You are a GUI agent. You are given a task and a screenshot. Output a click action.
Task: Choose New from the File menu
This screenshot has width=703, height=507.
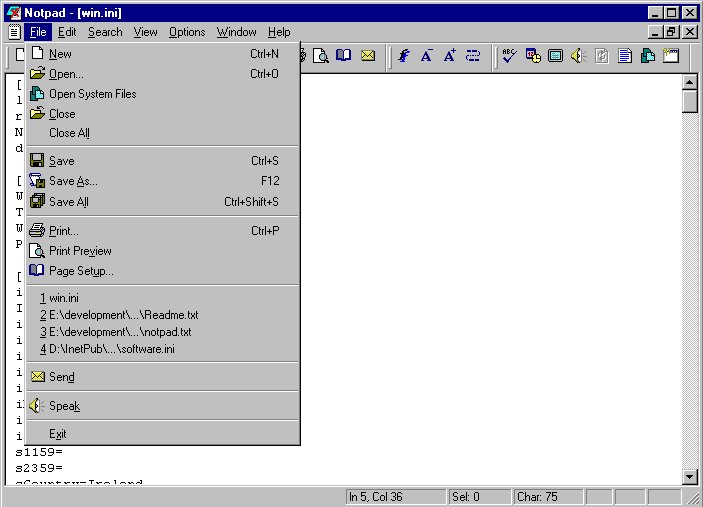click(163, 54)
